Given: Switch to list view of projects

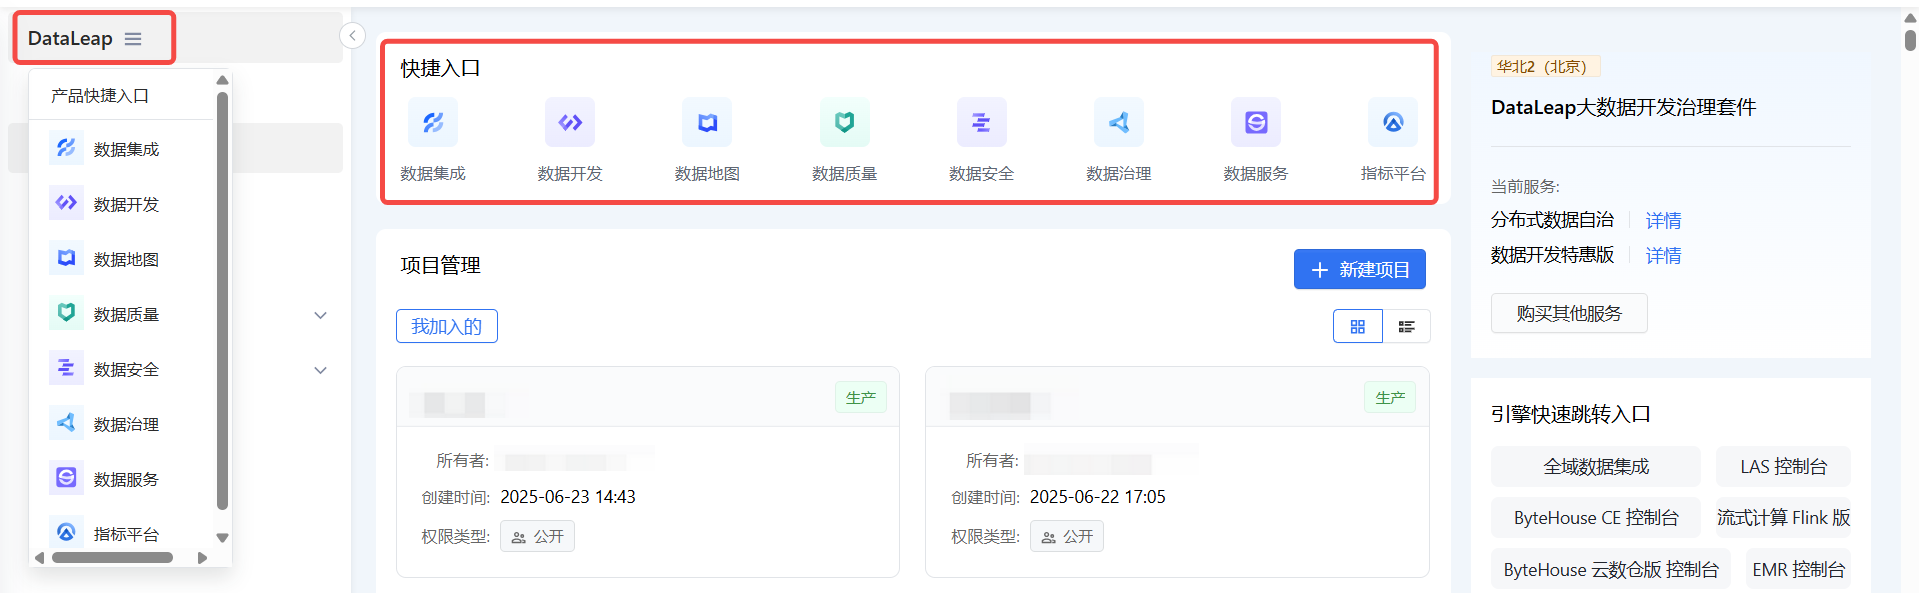Looking at the screenshot, I should click(x=1406, y=326).
